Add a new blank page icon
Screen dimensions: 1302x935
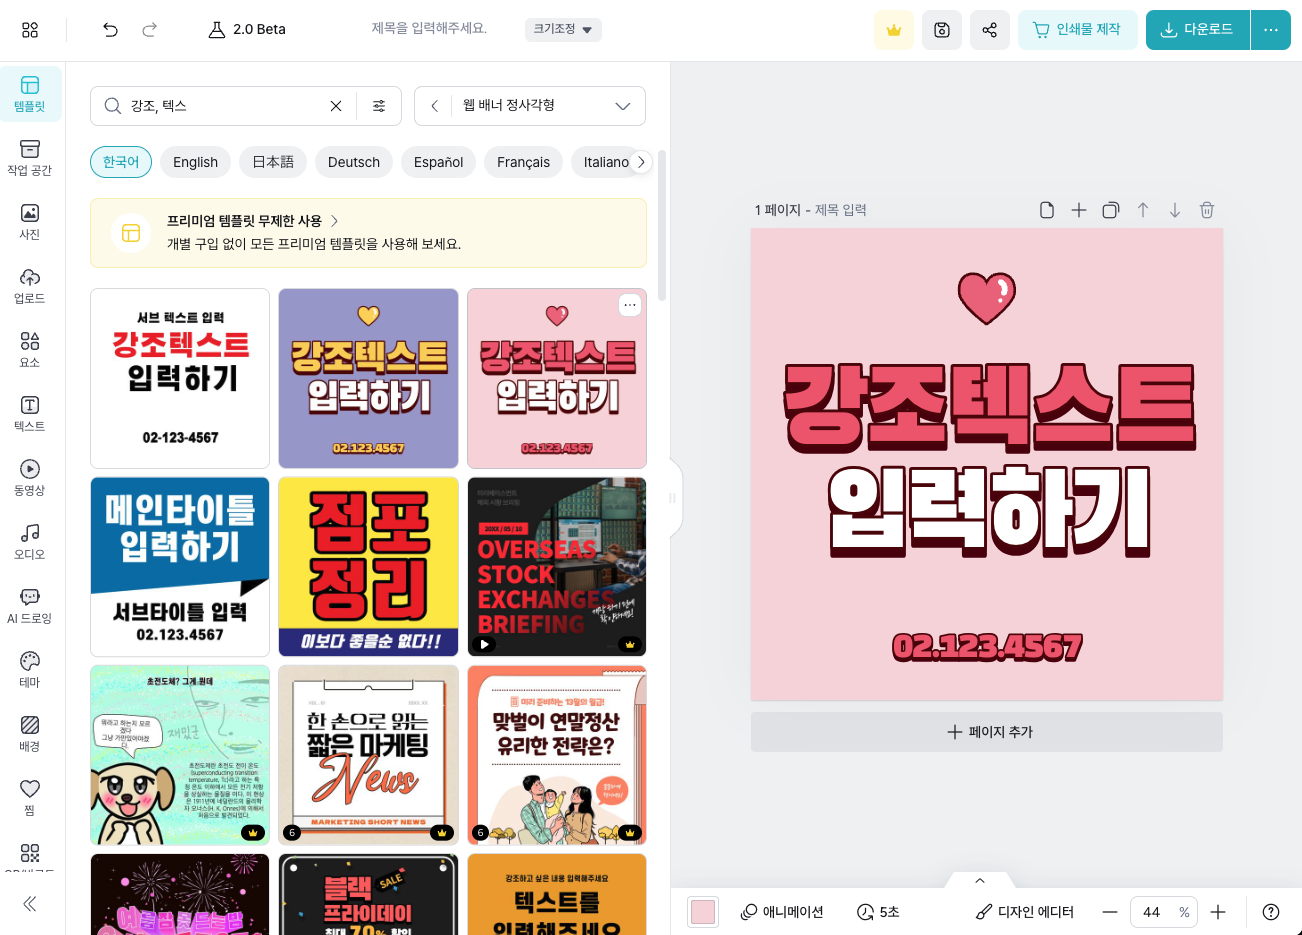pyautogui.click(x=1047, y=210)
